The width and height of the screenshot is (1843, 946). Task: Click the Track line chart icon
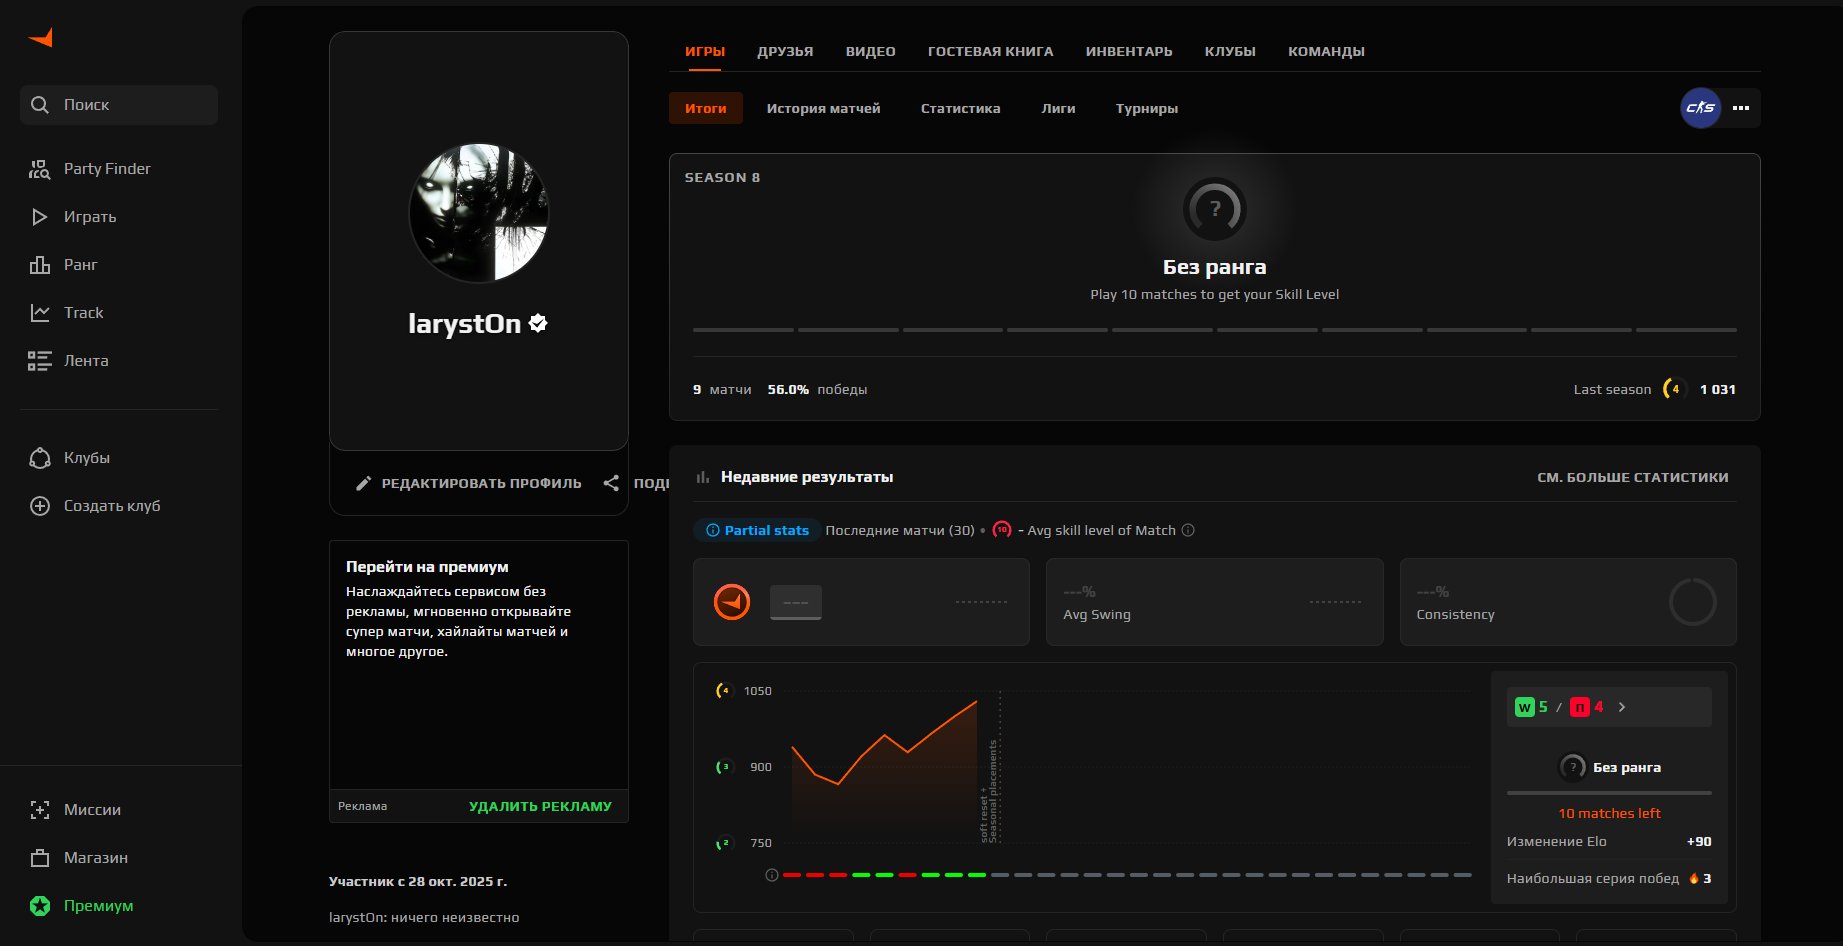pos(39,313)
